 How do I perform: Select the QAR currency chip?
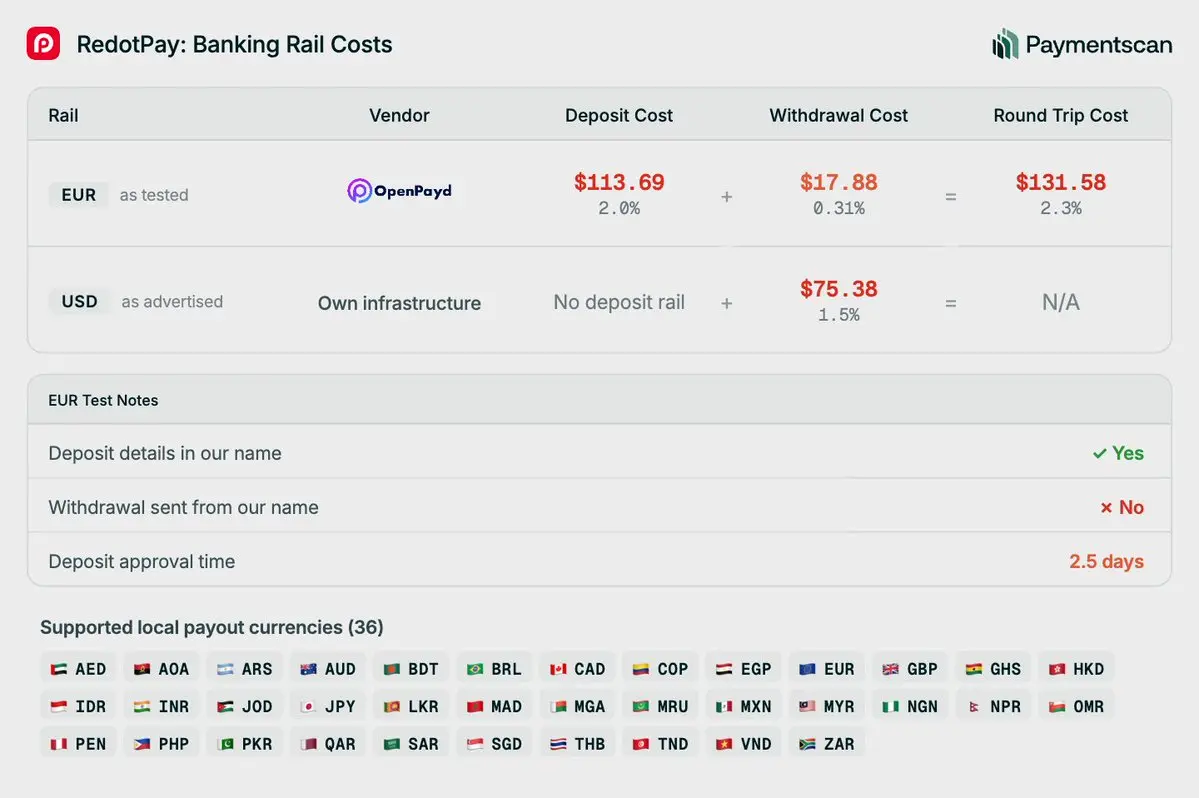pyautogui.click(x=328, y=744)
